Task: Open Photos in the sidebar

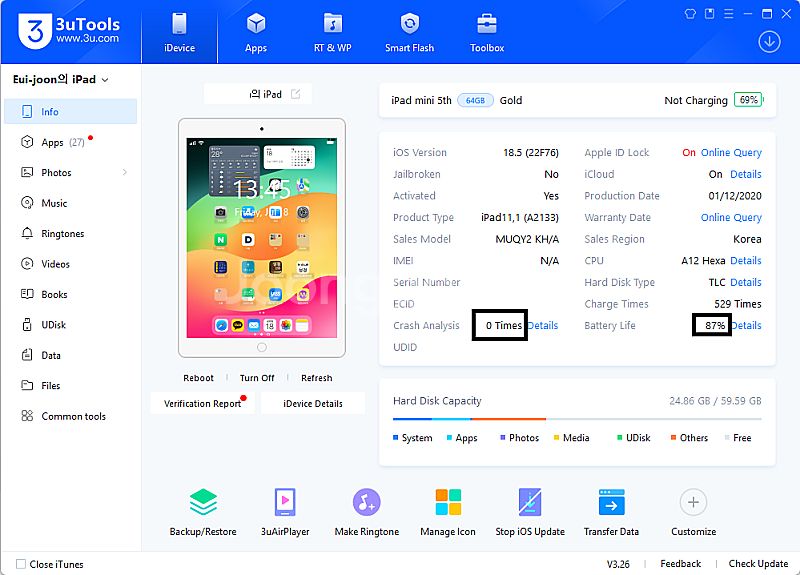Action: coord(70,172)
